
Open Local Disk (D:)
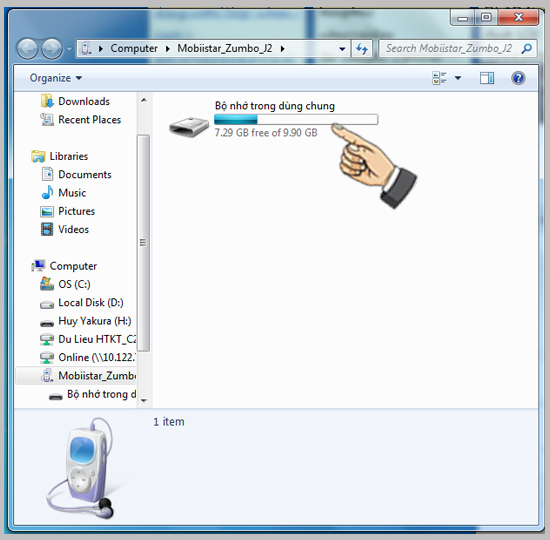pos(90,302)
